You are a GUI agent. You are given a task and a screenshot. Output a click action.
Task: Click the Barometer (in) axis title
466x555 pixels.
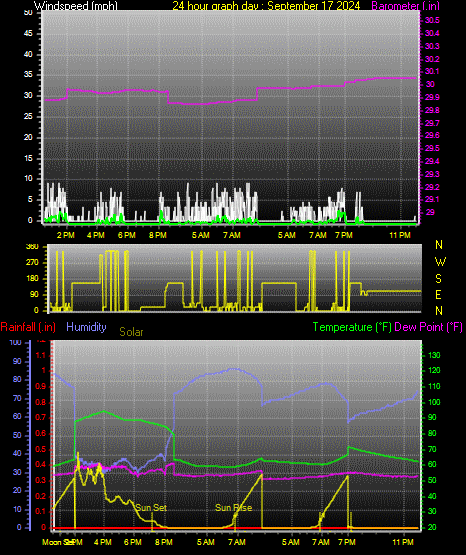[406, 6]
